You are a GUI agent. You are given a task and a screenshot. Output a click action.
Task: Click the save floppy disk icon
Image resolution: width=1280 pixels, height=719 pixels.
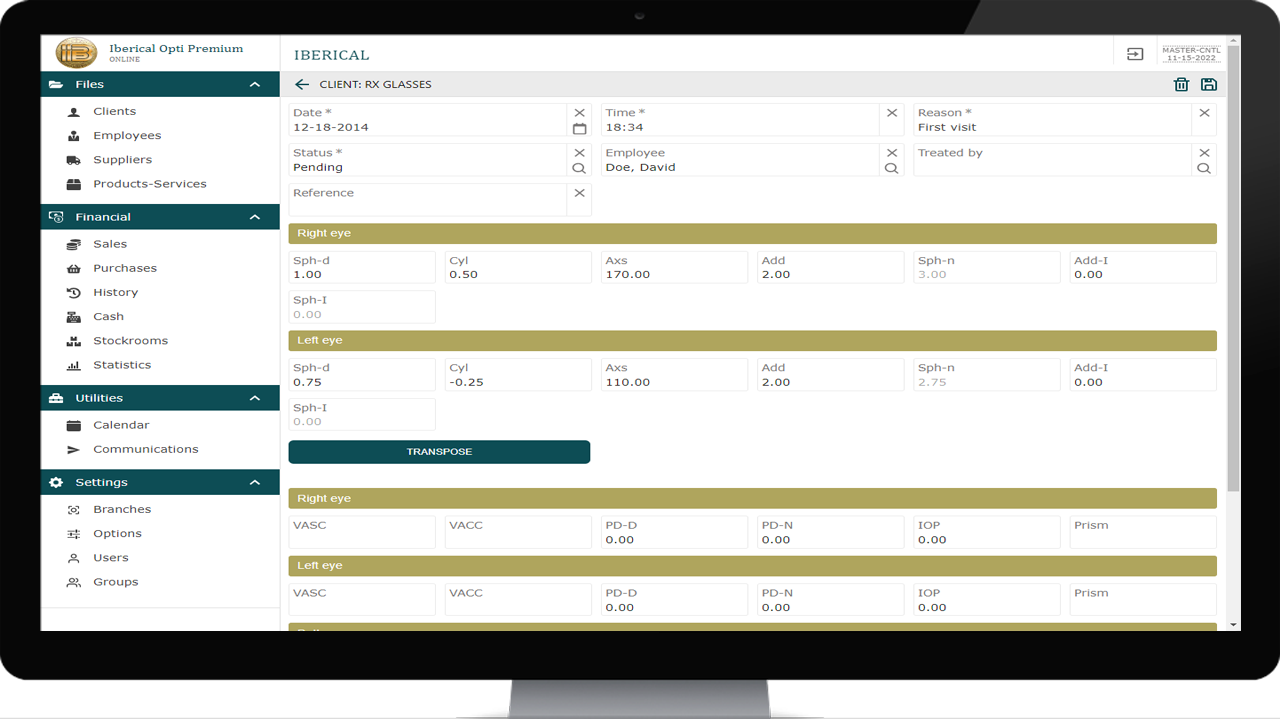tap(1208, 85)
